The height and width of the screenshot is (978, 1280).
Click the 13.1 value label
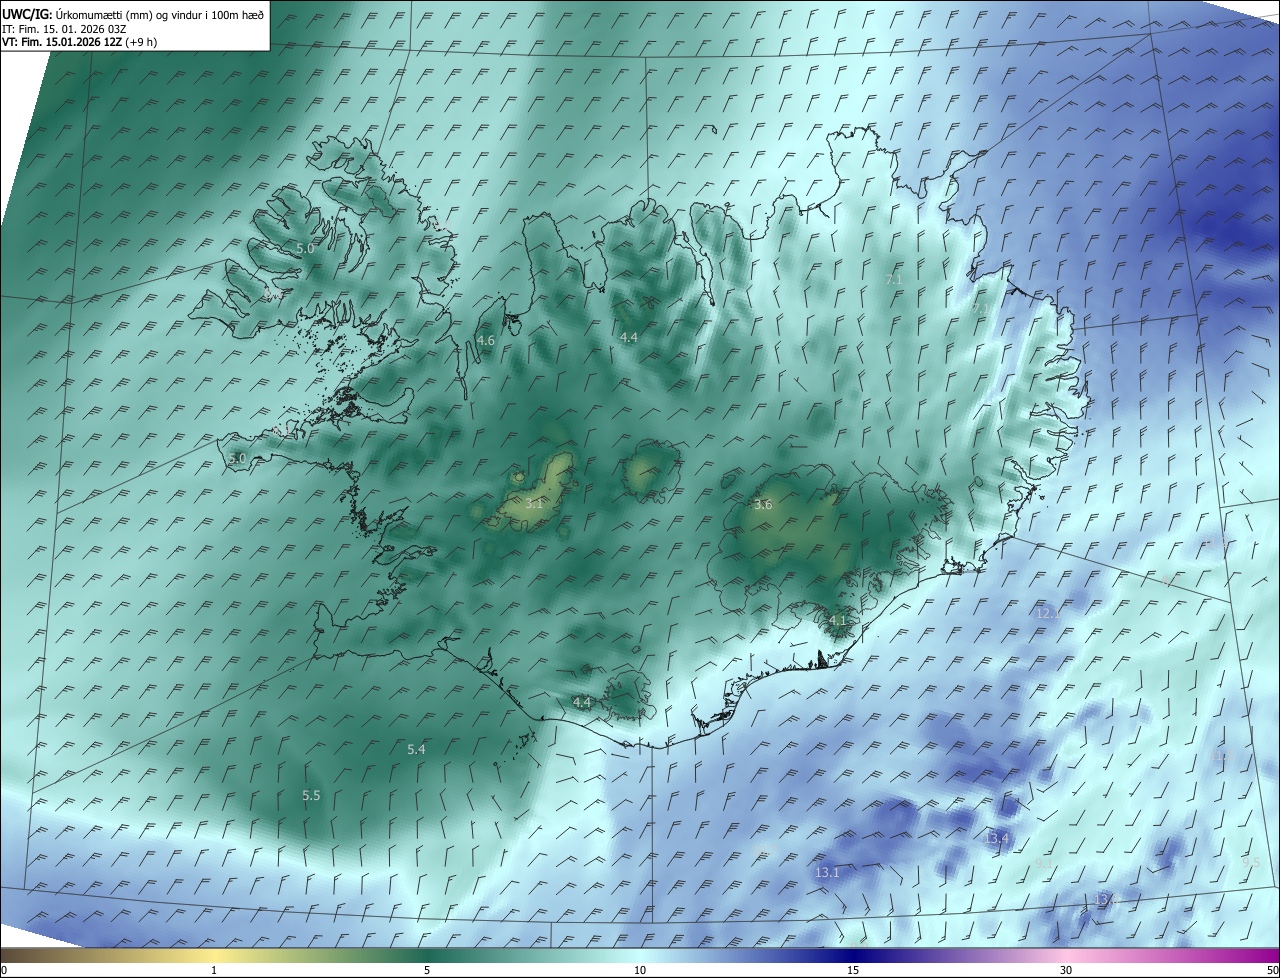tap(827, 873)
